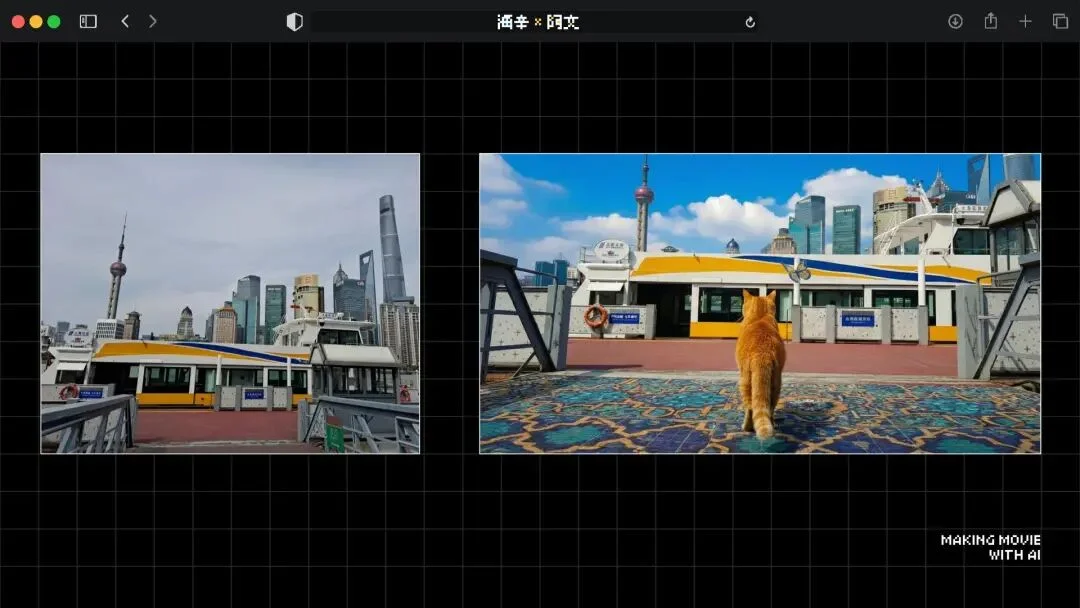
Task: Add a new tab with plus icon
Action: click(1025, 21)
